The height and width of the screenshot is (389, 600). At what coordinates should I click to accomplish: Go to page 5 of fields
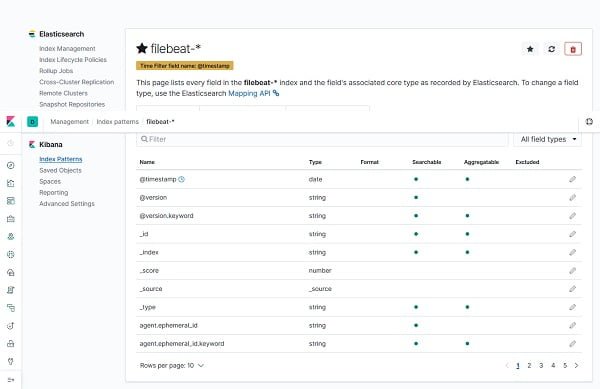click(565, 366)
